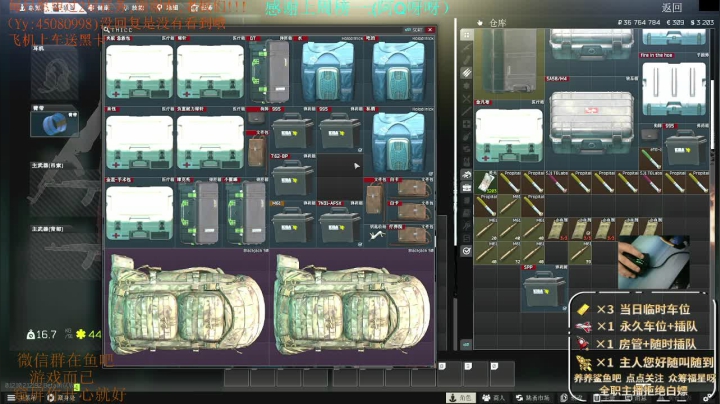Viewport: 720px width, 404px height.
Task: Click the 主武器(背部) weapon slot
Action: pyautogui.click(x=64, y=252)
